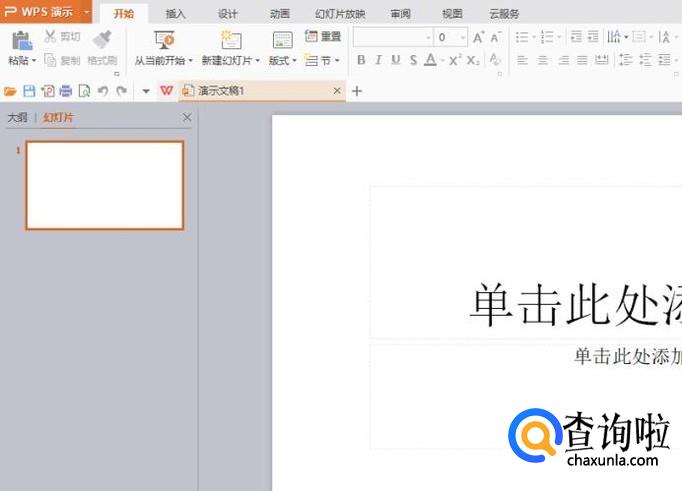Viewport: 682px width, 491px height.
Task: Redo the last action
Action: 121,91
